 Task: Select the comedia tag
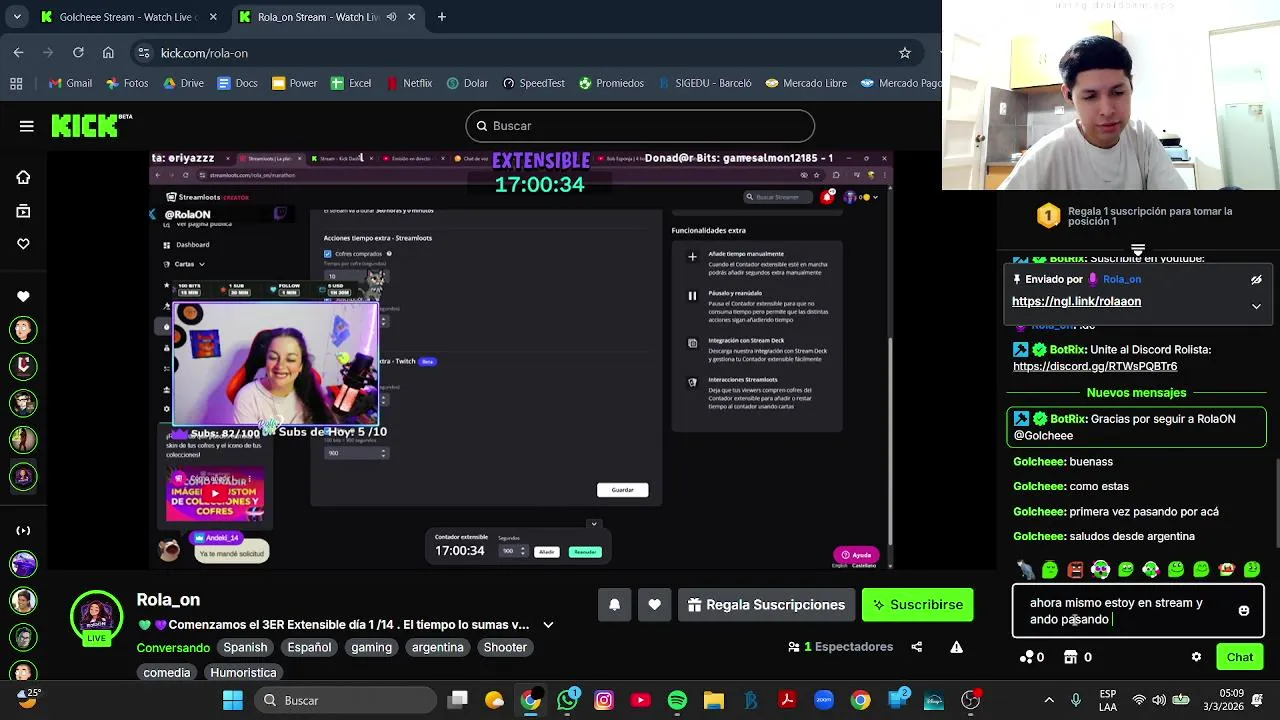tap(166, 673)
